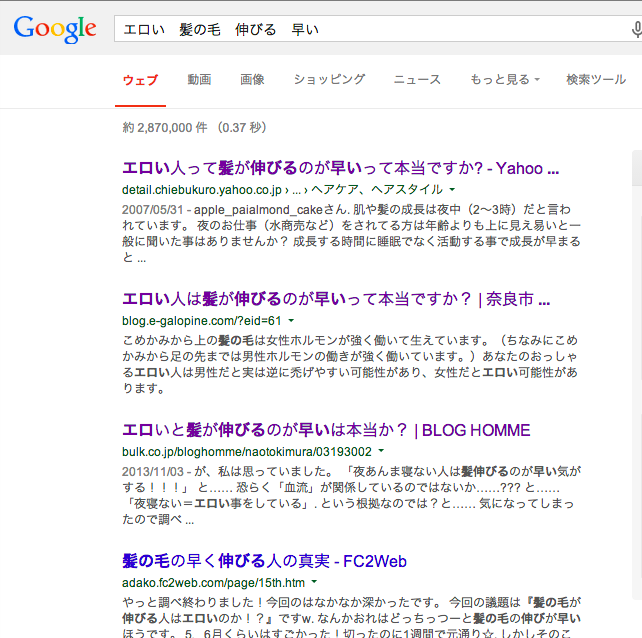Image resolution: width=642 pixels, height=638 pixels.
Task: Open the Yahoo result about エロい人 and hair
Action: pos(340,168)
